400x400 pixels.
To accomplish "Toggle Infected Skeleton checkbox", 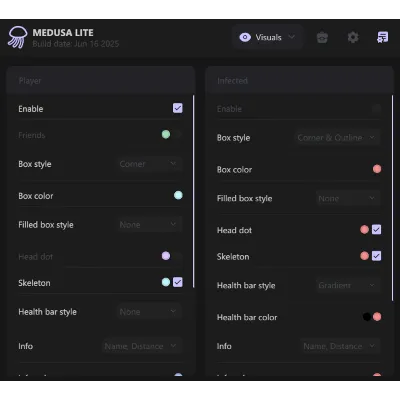I will click(377, 256).
